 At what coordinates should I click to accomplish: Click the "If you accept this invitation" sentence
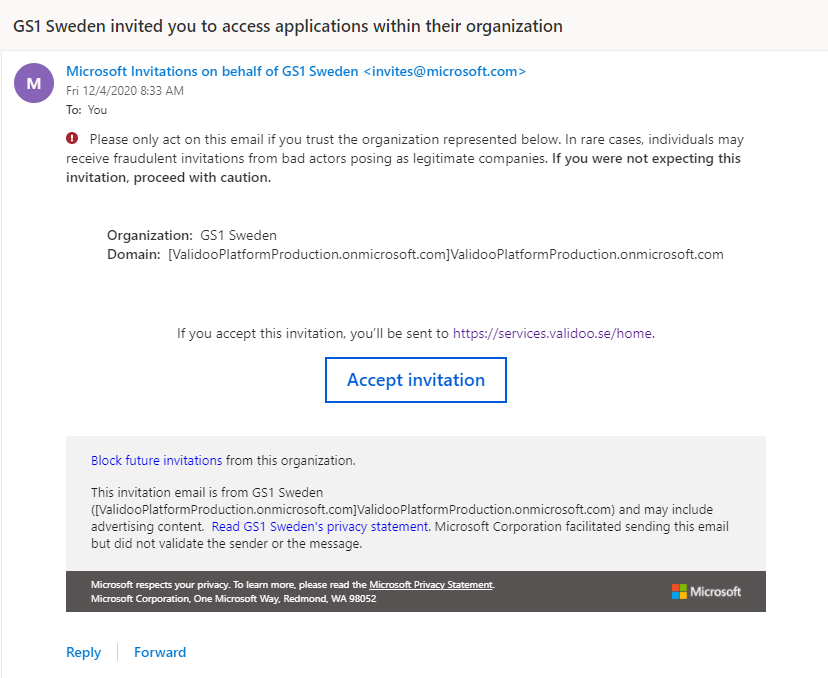point(312,333)
